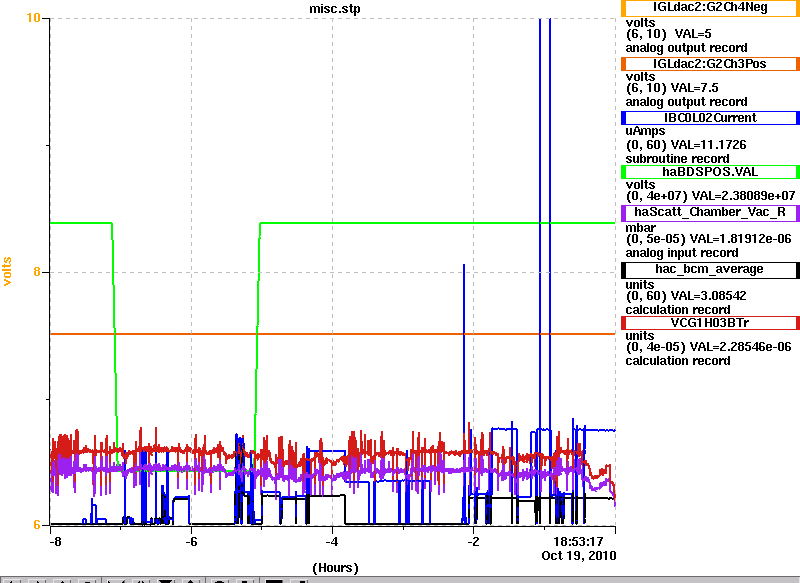
Task: Select the VCG1H03BTr legend button
Action: tap(710, 323)
